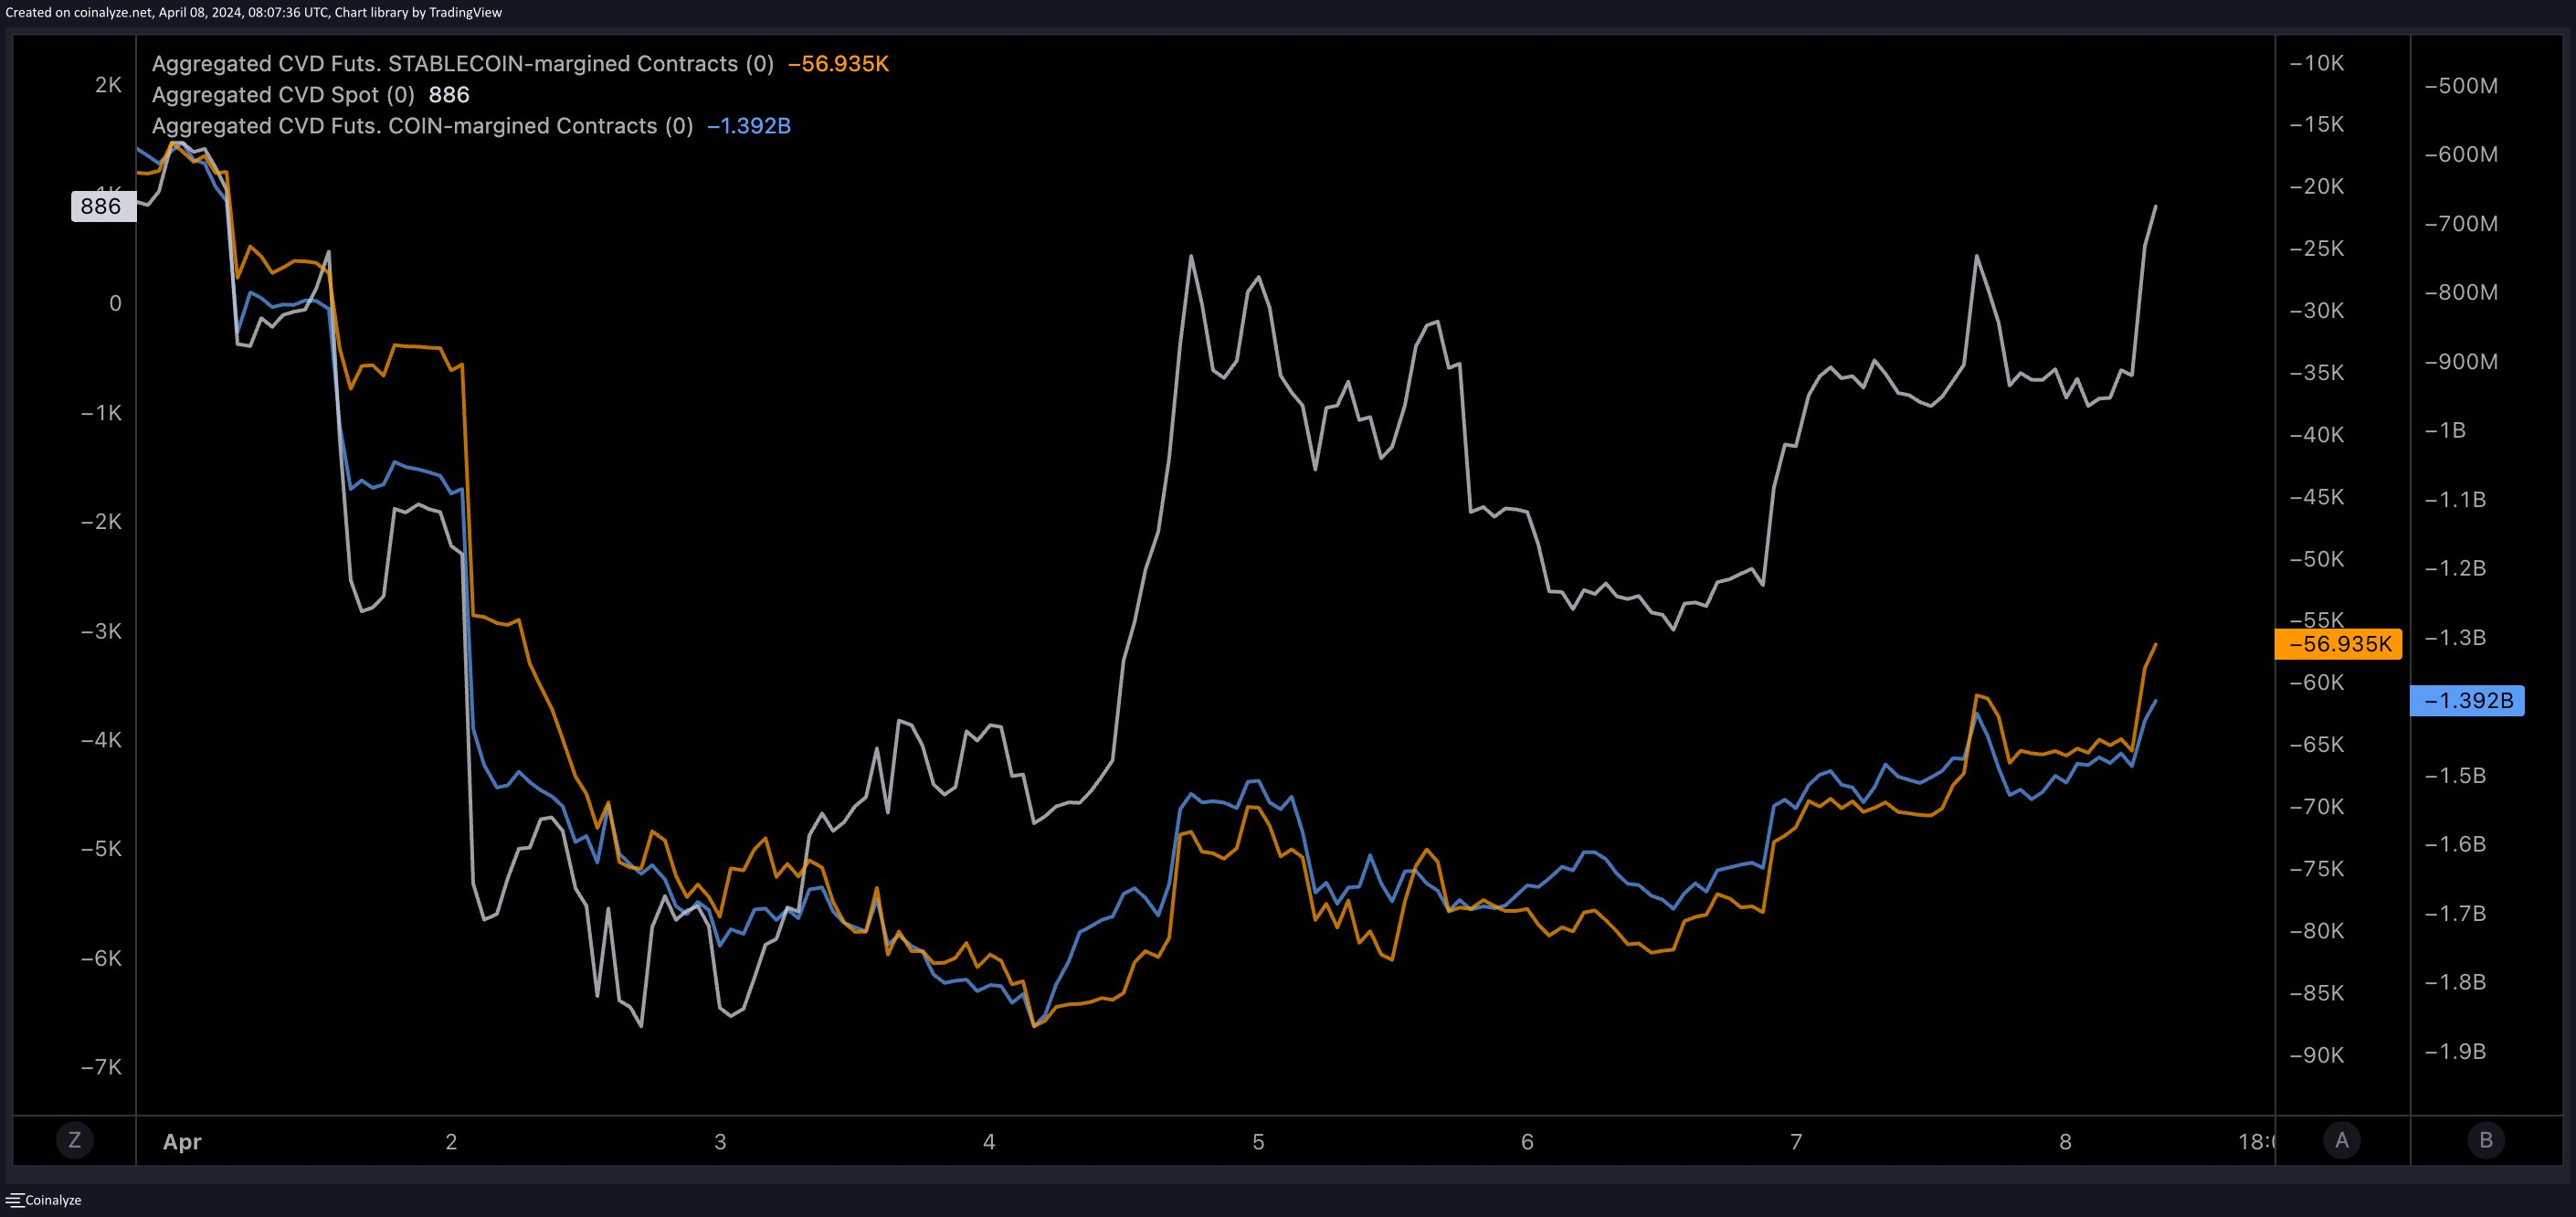Click the B scale button
The height and width of the screenshot is (1217, 2576).
2486,1140
